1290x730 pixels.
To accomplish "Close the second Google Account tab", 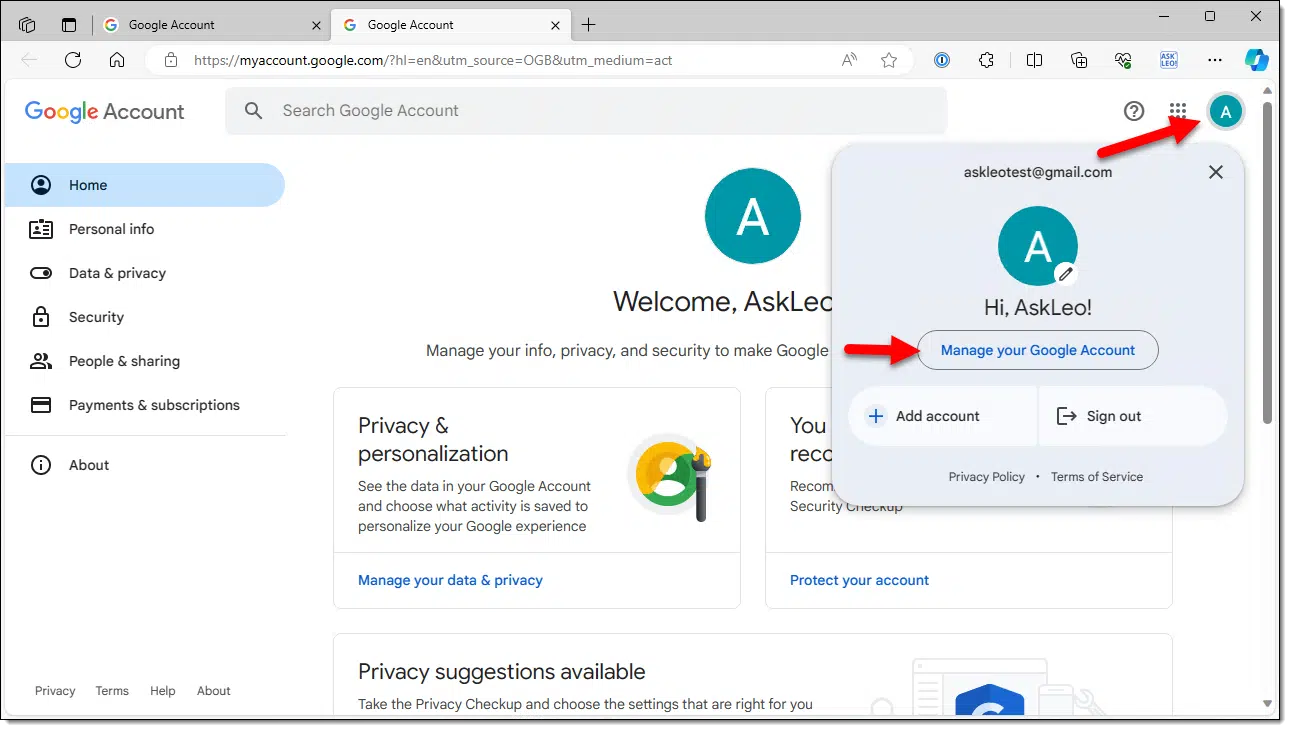I will 555,25.
